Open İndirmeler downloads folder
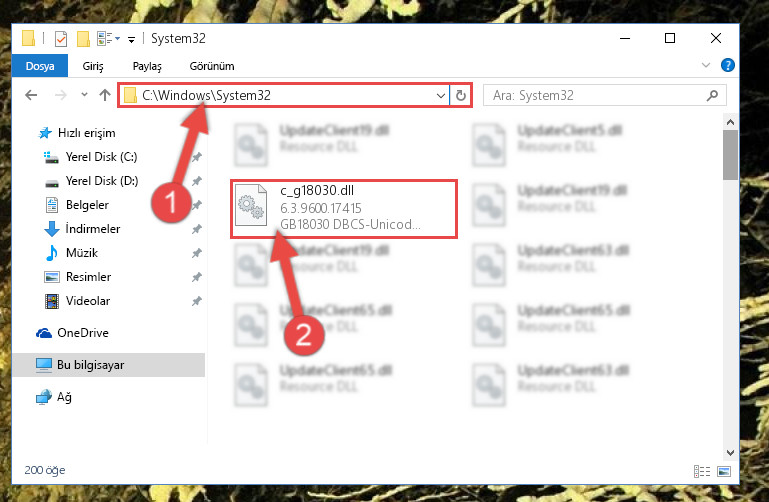Image resolution: width=769 pixels, height=502 pixels. (93, 228)
